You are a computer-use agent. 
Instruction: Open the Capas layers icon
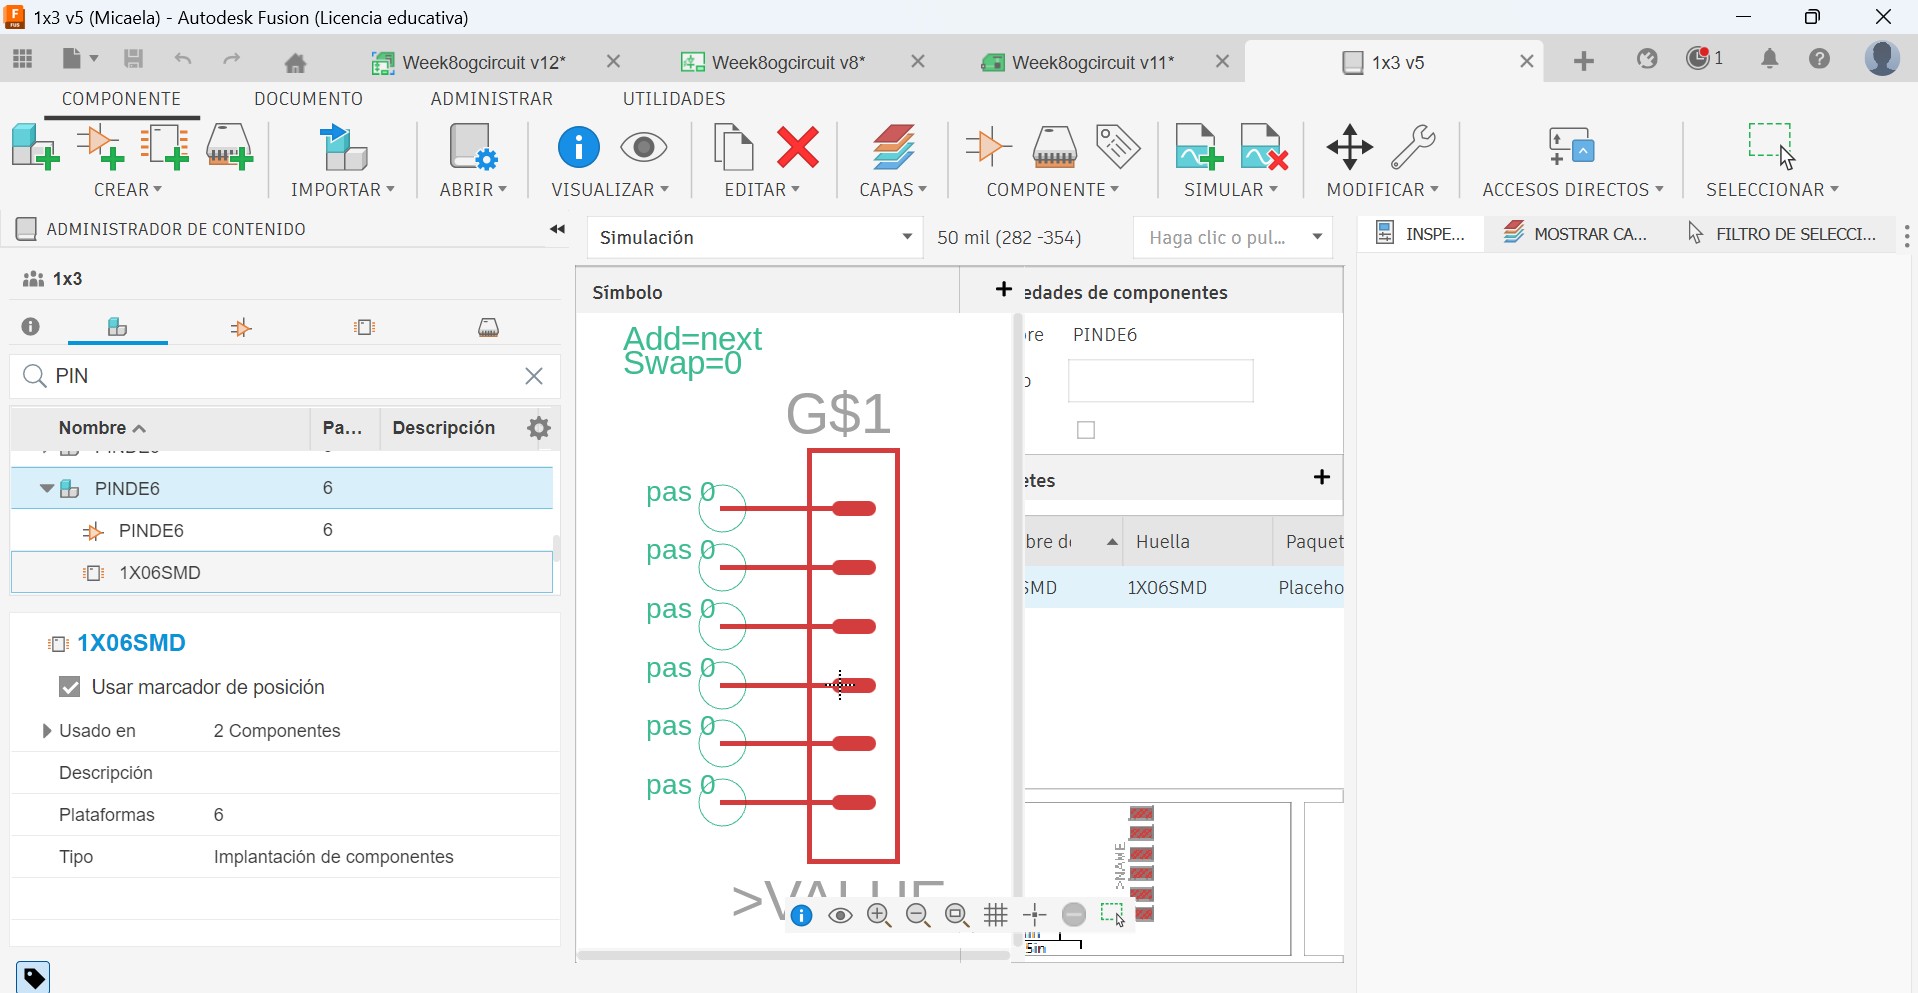(x=893, y=147)
